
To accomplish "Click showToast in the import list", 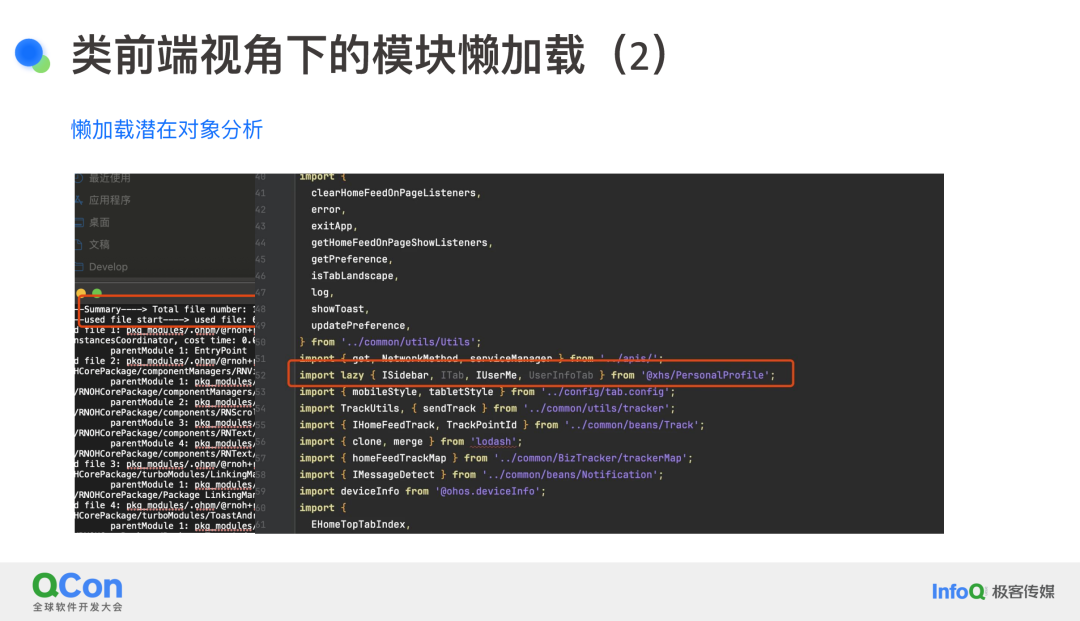I will coord(337,308).
